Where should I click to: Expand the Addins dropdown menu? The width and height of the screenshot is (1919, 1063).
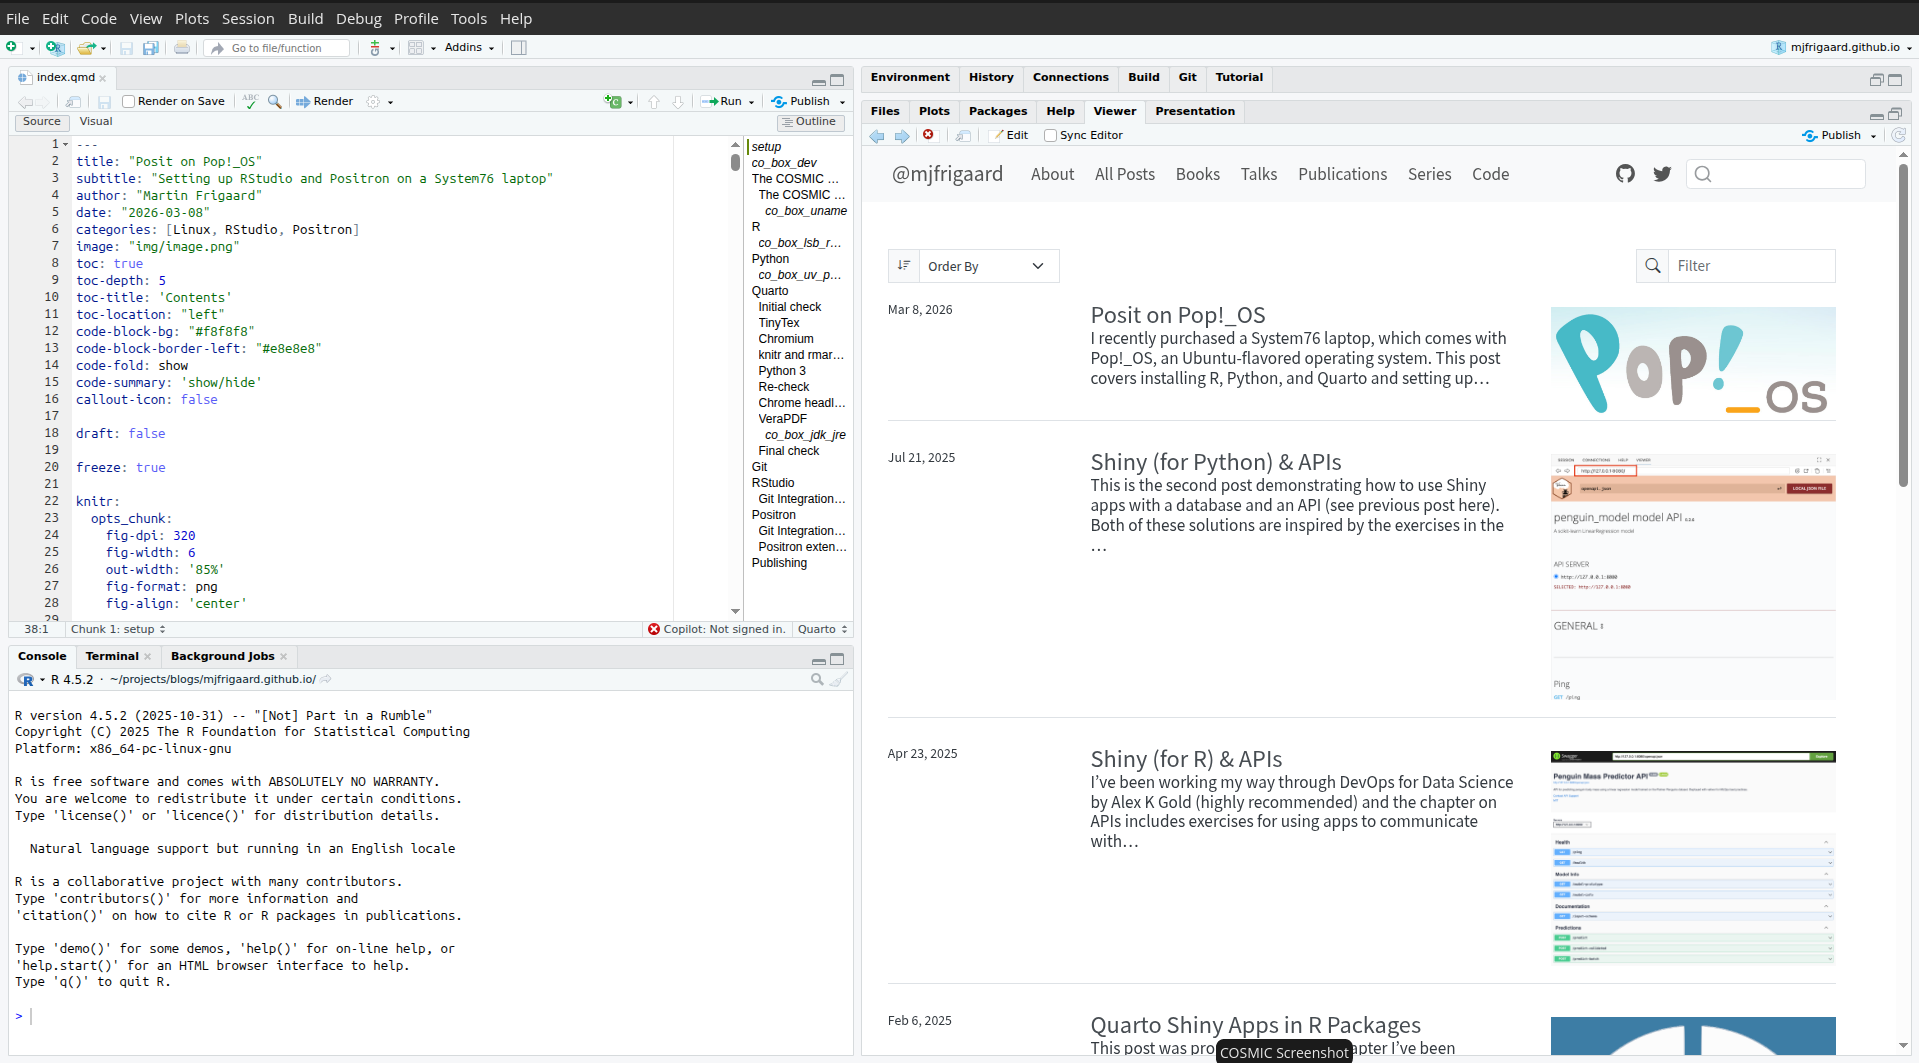coord(469,47)
